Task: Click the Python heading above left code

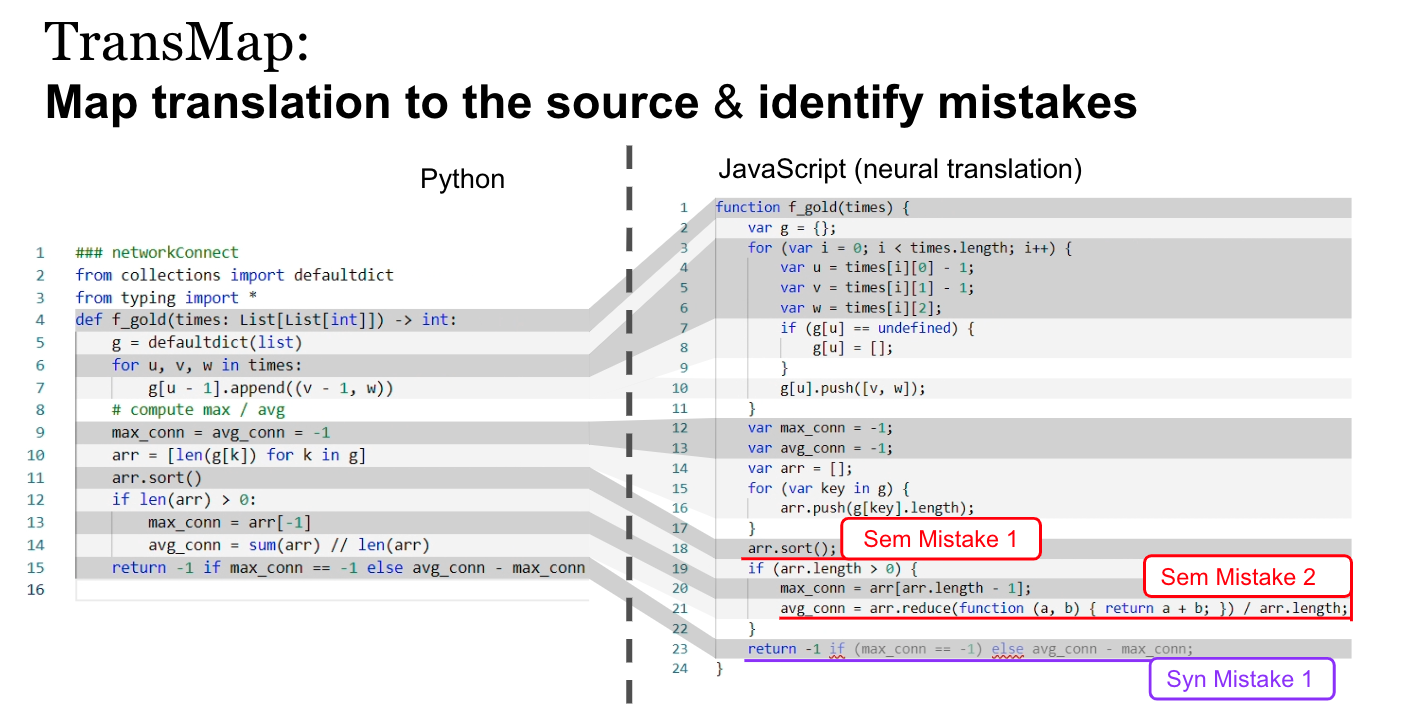Action: click(462, 179)
